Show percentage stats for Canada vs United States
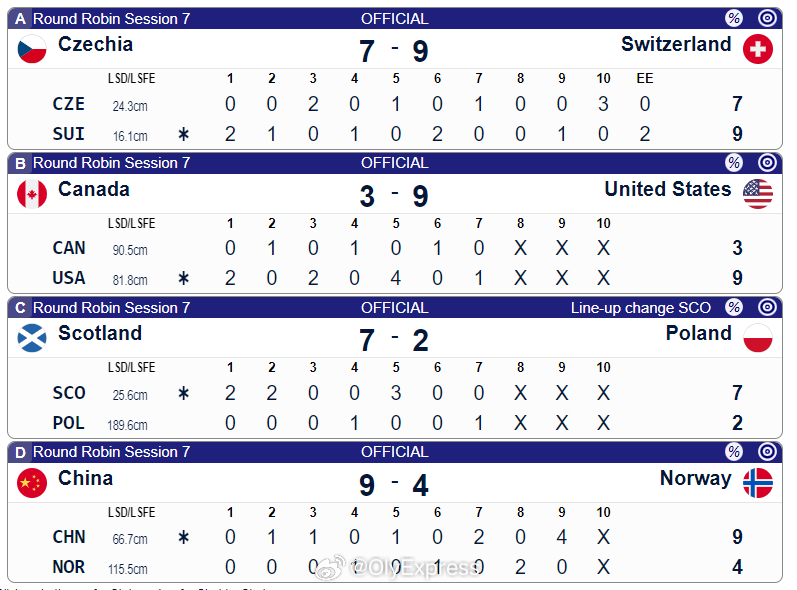 (733, 163)
